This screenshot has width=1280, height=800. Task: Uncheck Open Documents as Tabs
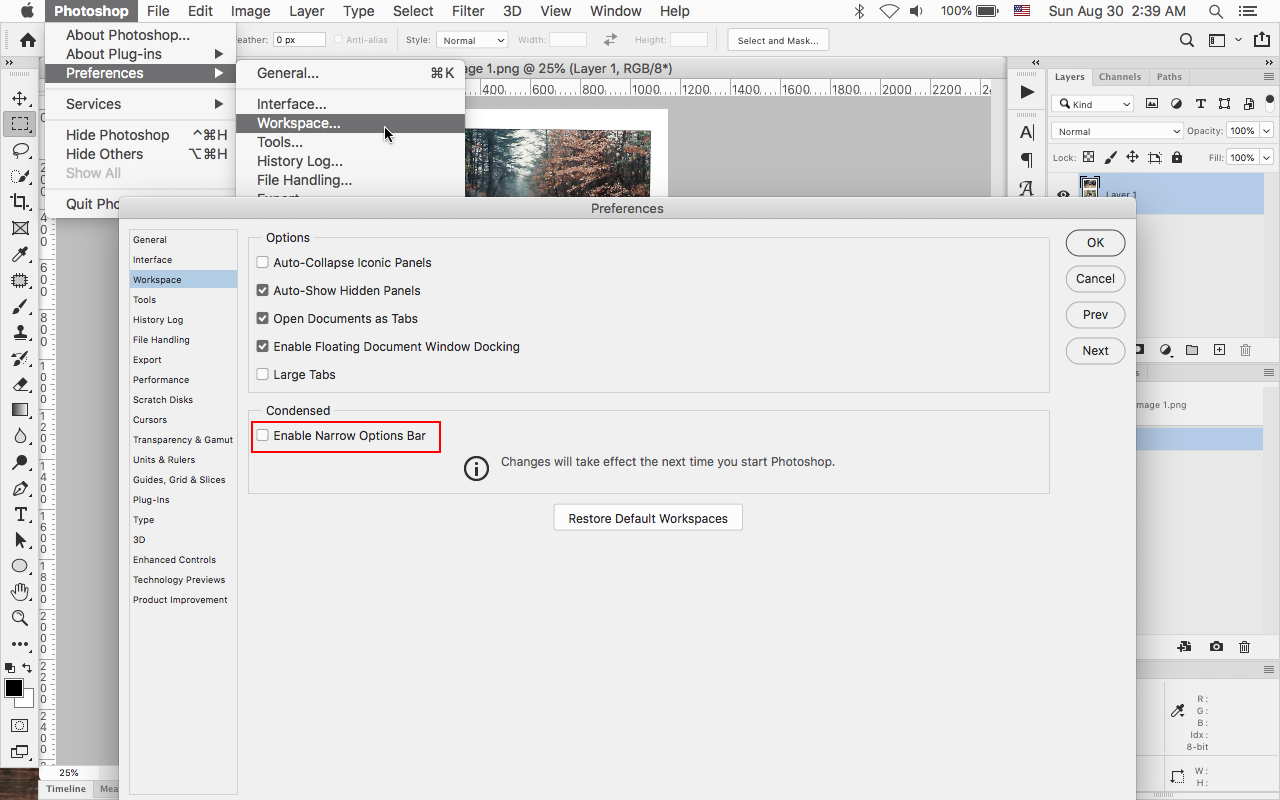[x=262, y=318]
